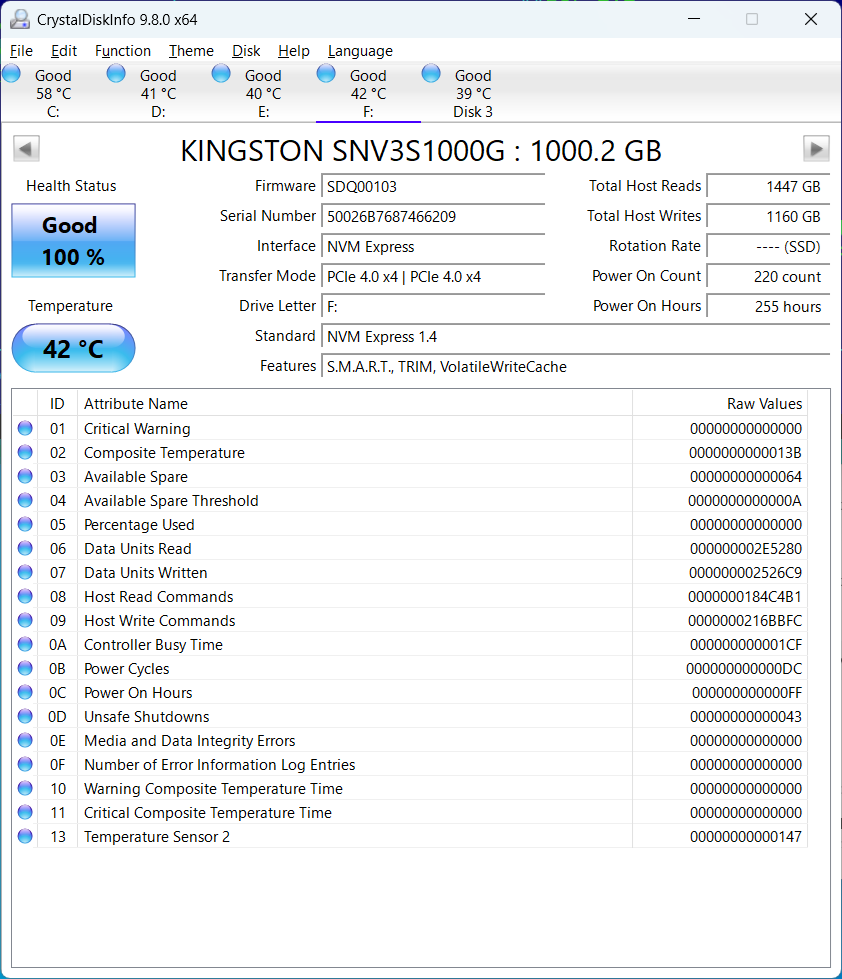Open the Language menu
Image resolution: width=842 pixels, height=979 pixels.
tap(360, 51)
